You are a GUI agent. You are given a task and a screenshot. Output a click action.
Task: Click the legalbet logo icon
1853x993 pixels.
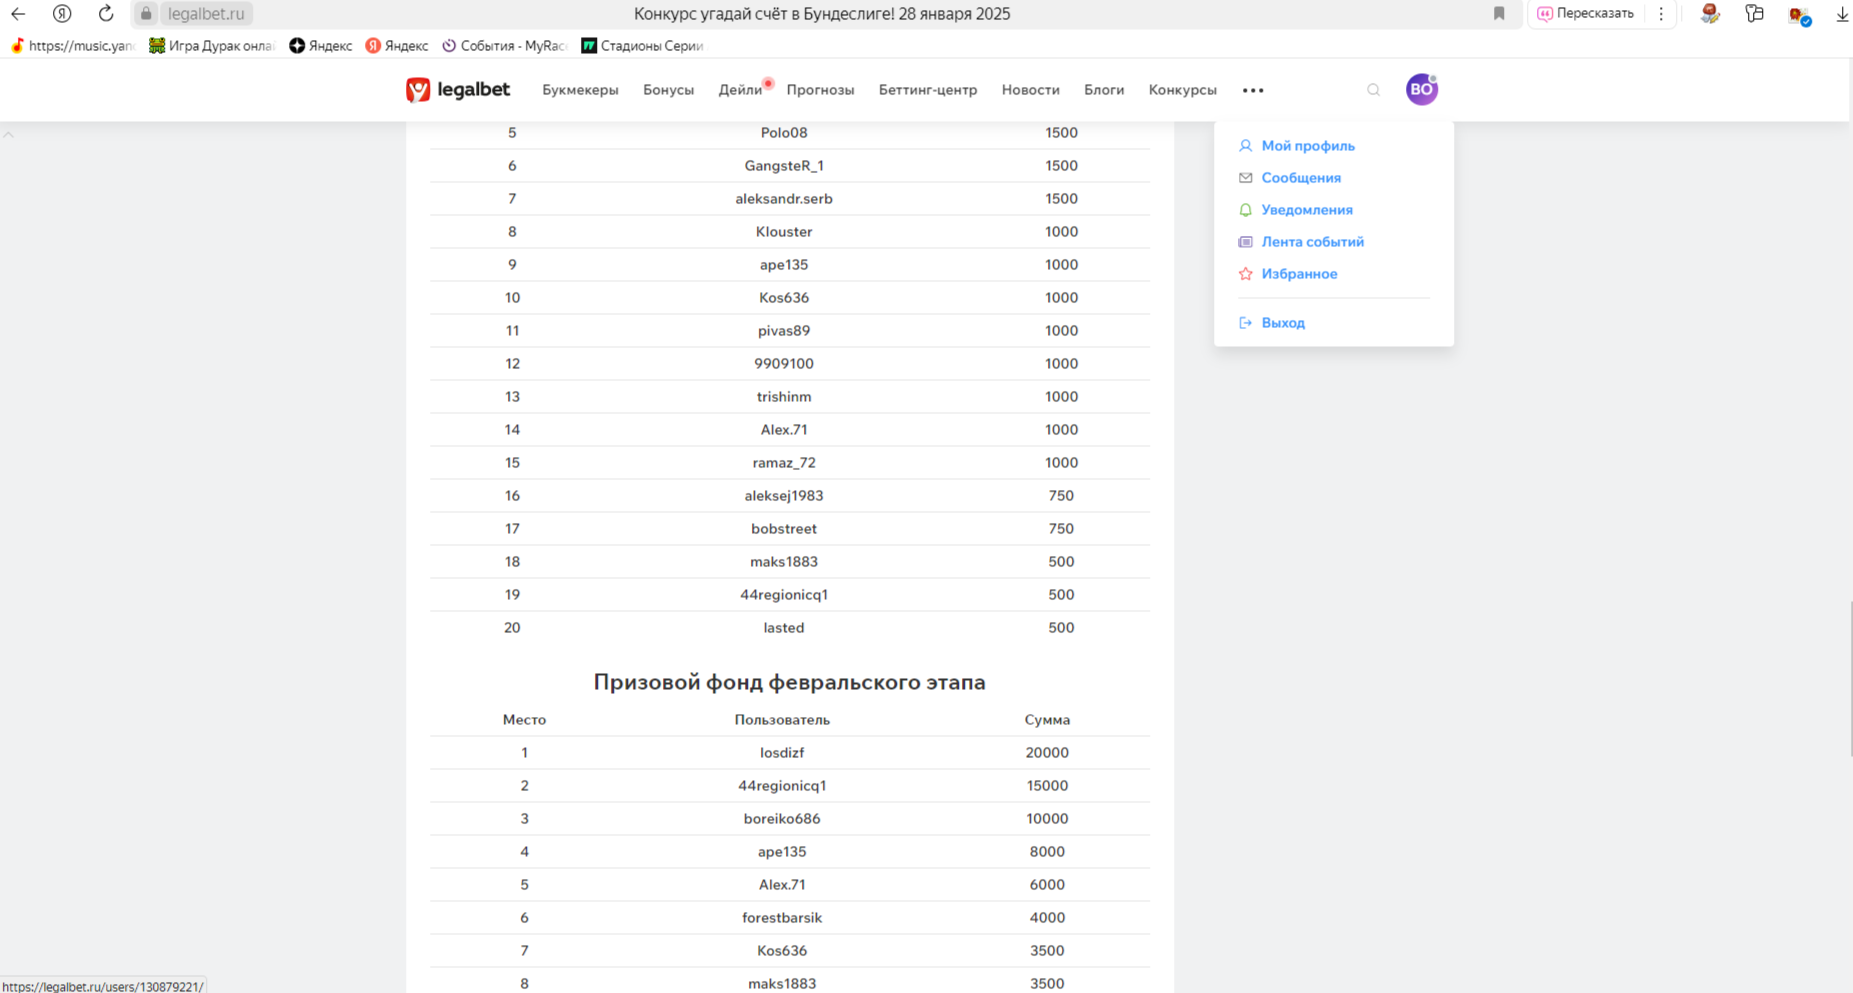pyautogui.click(x=418, y=90)
